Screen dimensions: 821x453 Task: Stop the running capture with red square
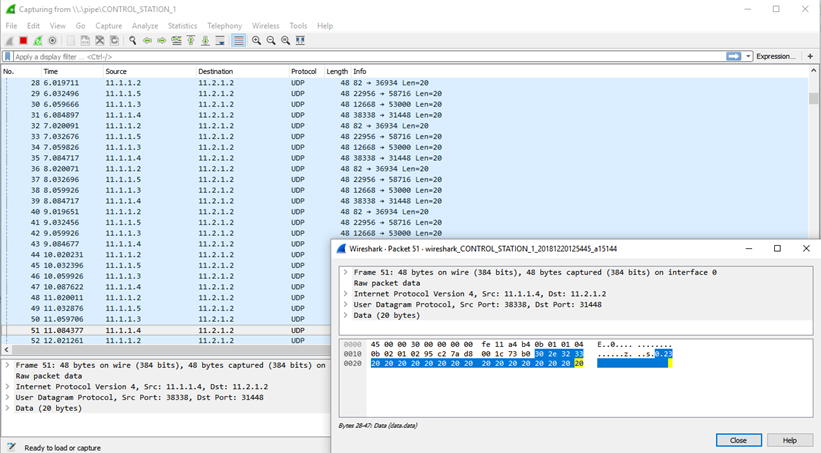pos(24,40)
